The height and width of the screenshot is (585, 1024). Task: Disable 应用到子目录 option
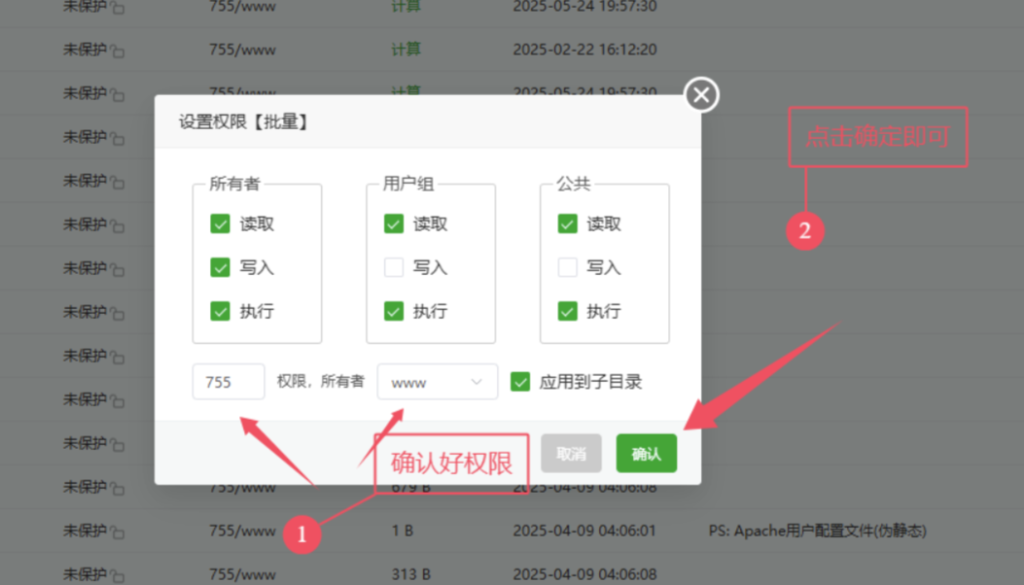pos(520,381)
